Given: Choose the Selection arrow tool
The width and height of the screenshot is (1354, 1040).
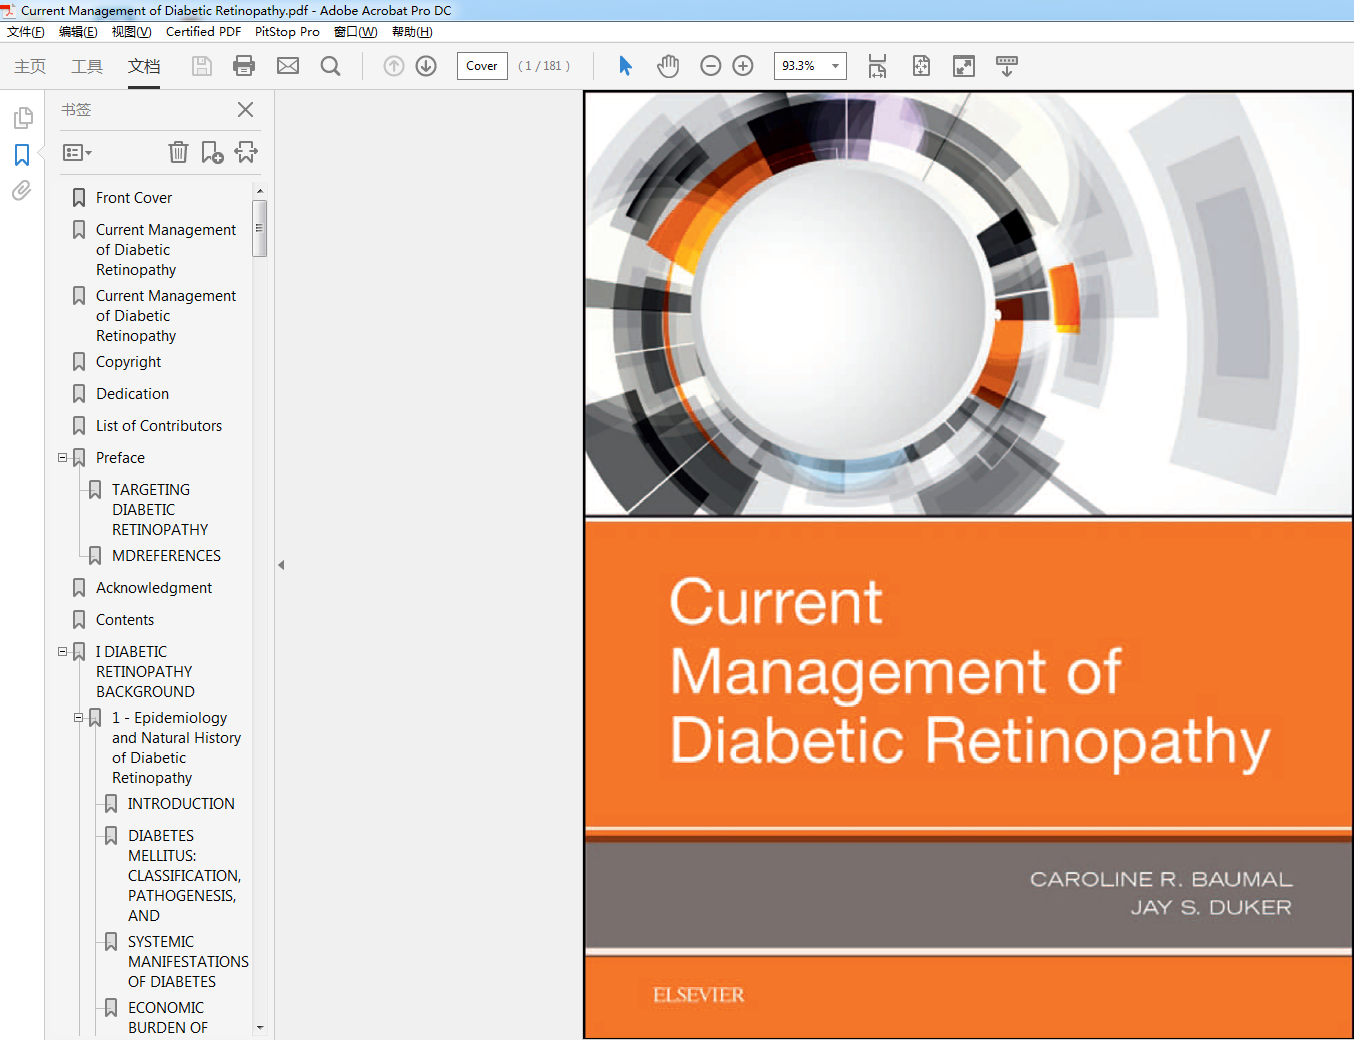Looking at the screenshot, I should (x=625, y=66).
